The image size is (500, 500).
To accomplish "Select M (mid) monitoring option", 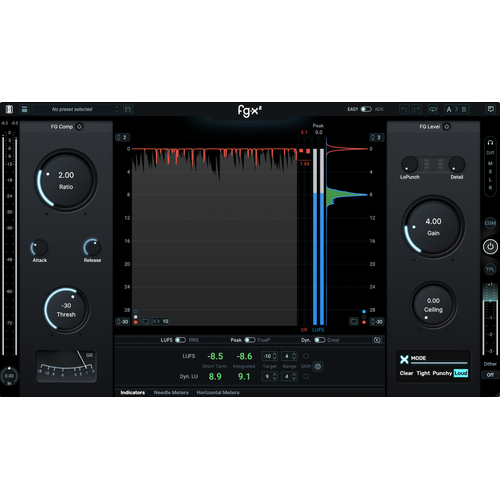I will [490, 163].
